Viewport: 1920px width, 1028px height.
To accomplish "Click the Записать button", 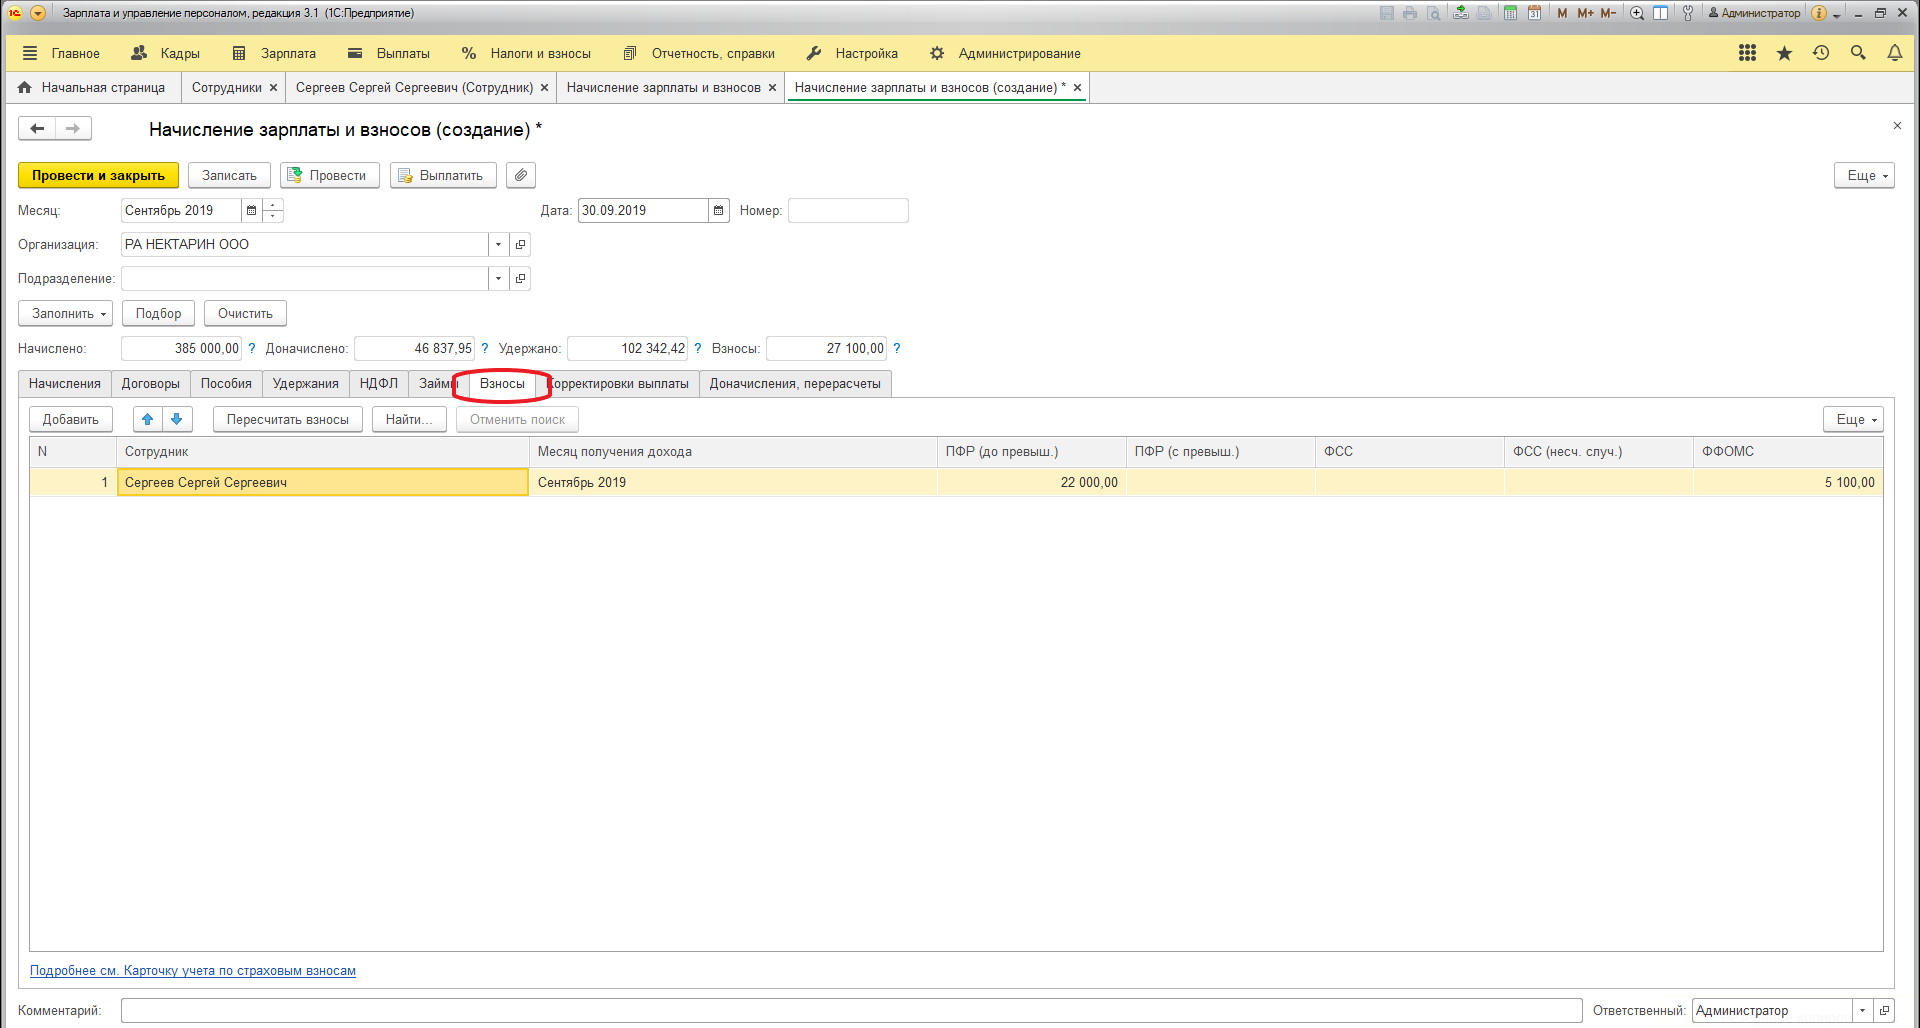I will pyautogui.click(x=229, y=175).
